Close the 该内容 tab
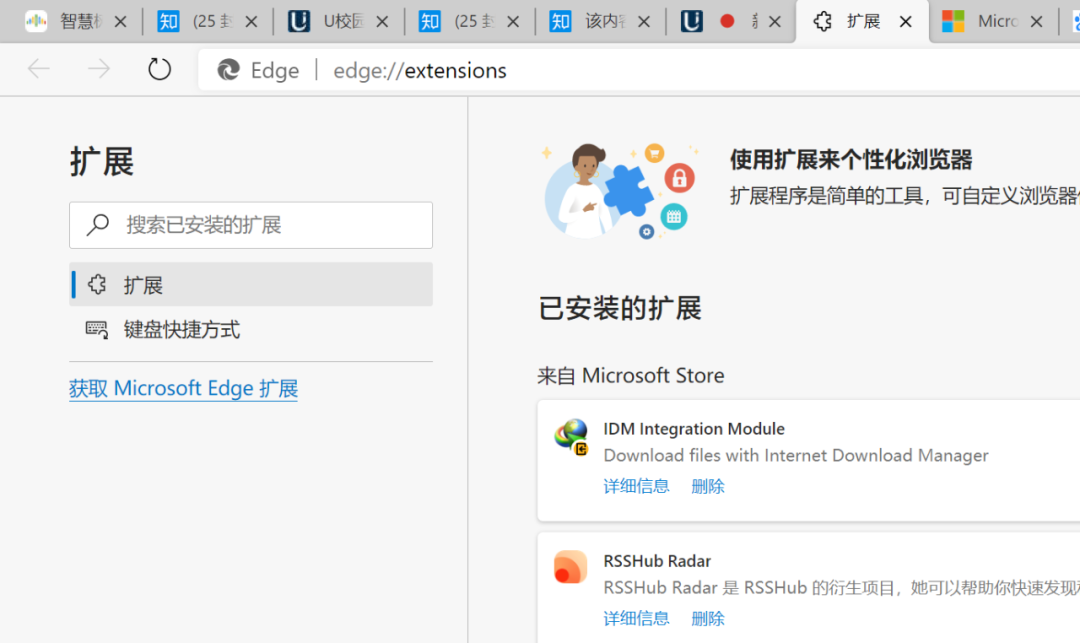This screenshot has width=1080, height=643. click(644, 22)
